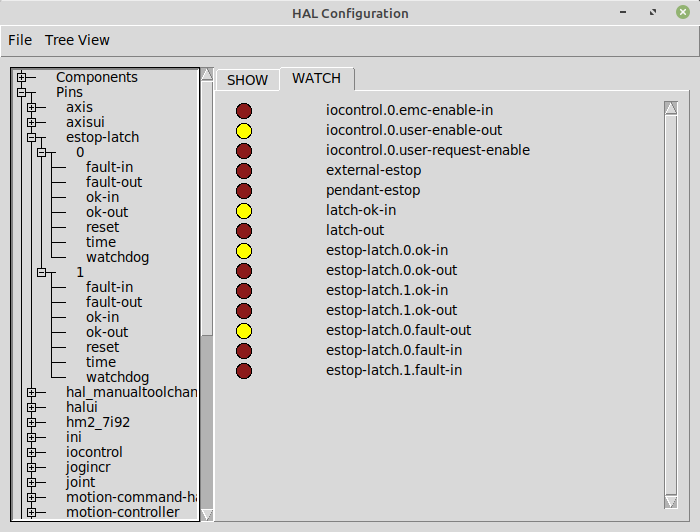Open the File menu
This screenshot has width=700, height=532.
(20, 40)
